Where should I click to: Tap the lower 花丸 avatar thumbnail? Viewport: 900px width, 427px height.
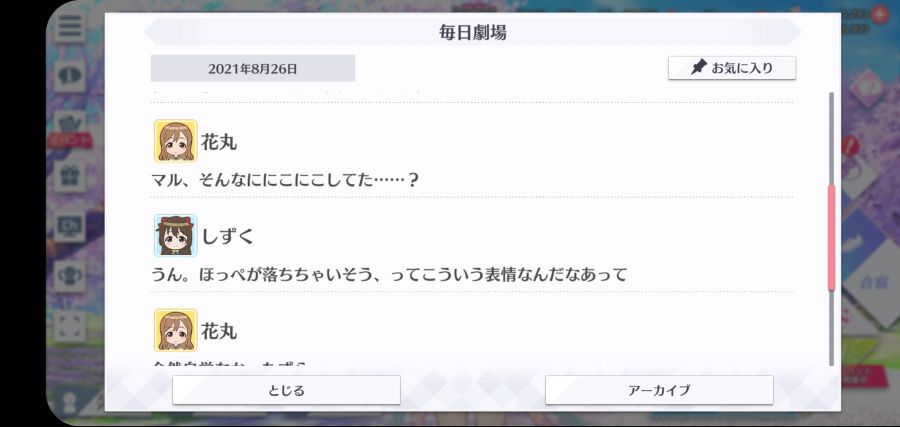176,330
